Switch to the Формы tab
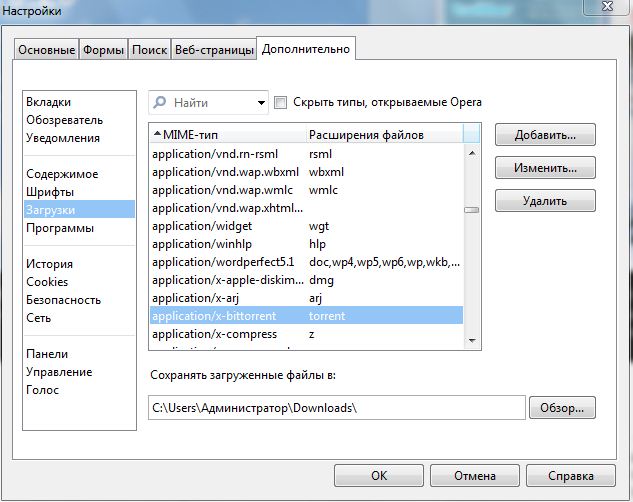This screenshot has height=502, width=633. pyautogui.click(x=103, y=50)
